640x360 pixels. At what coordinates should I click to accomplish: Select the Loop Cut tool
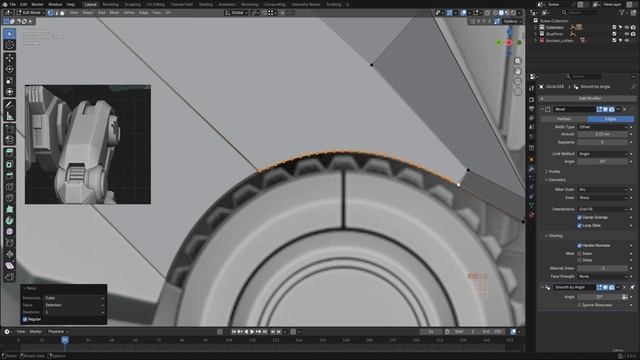pyautogui.click(x=9, y=187)
